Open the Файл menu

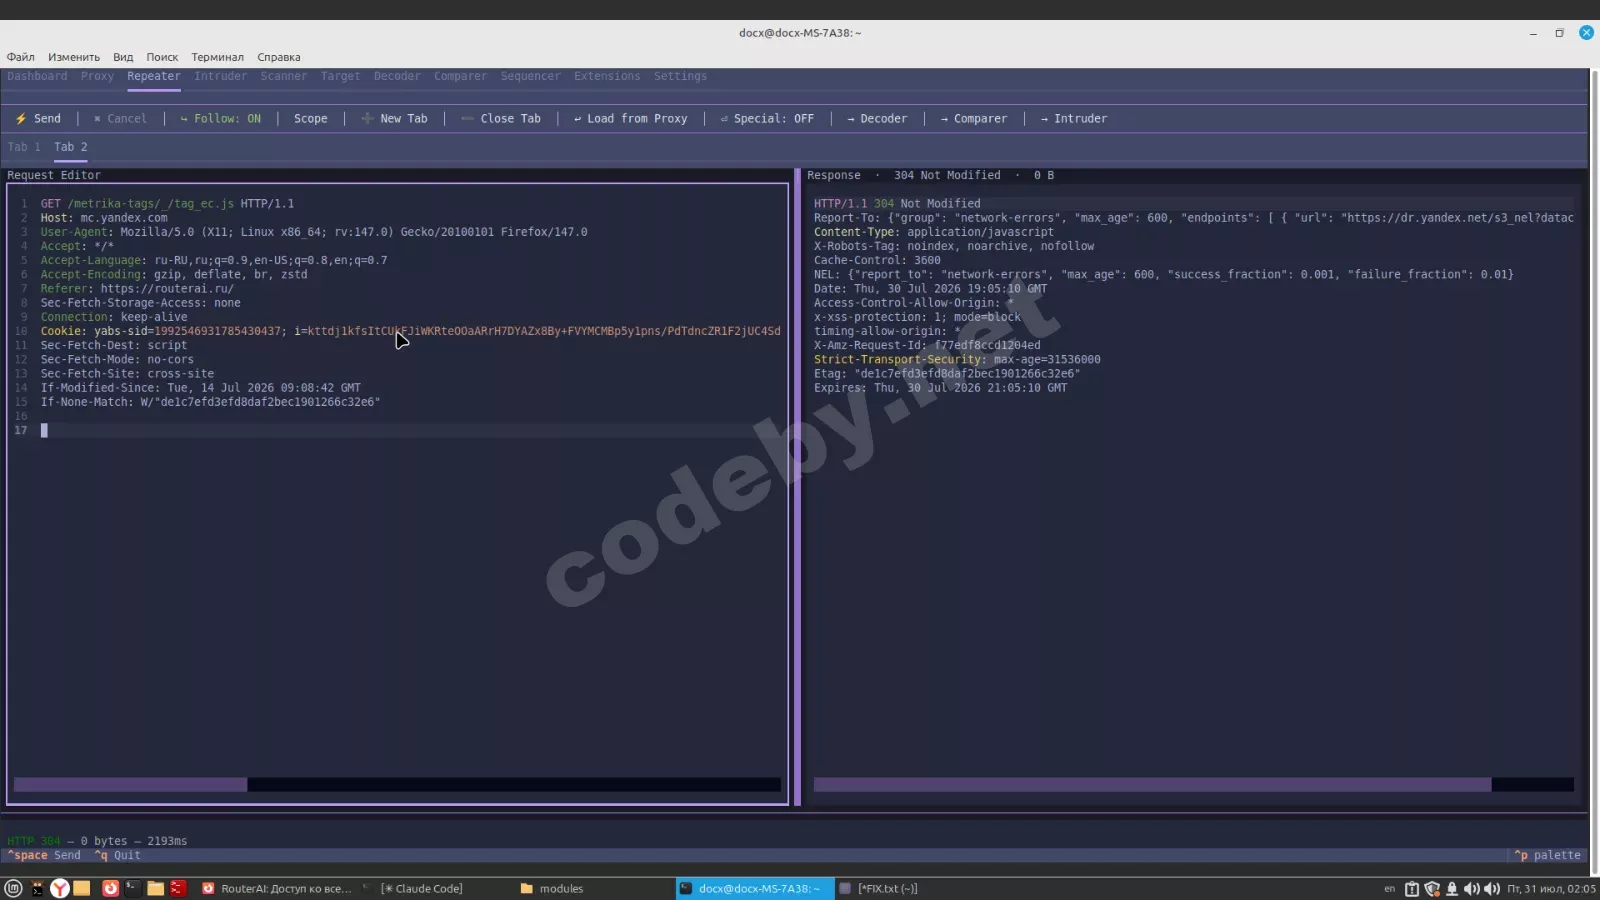[21, 57]
